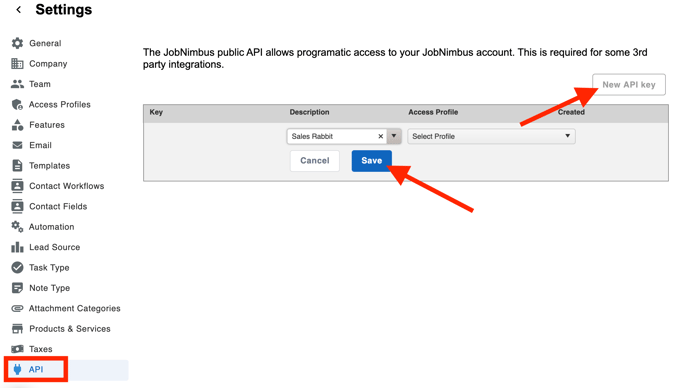Viewport: 688px width, 388px height.
Task: Open the Select Profile dropdown
Action: pos(491,136)
